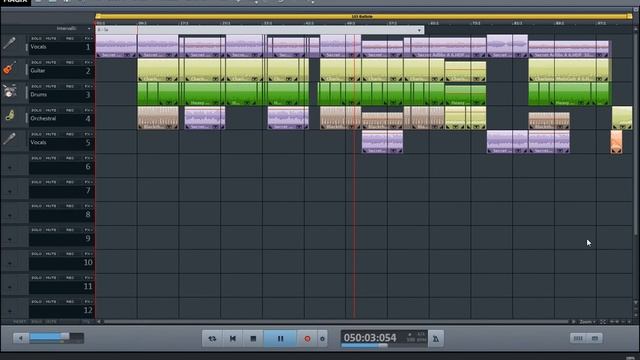
Task: Mute the Guitar track
Action: (51, 62)
